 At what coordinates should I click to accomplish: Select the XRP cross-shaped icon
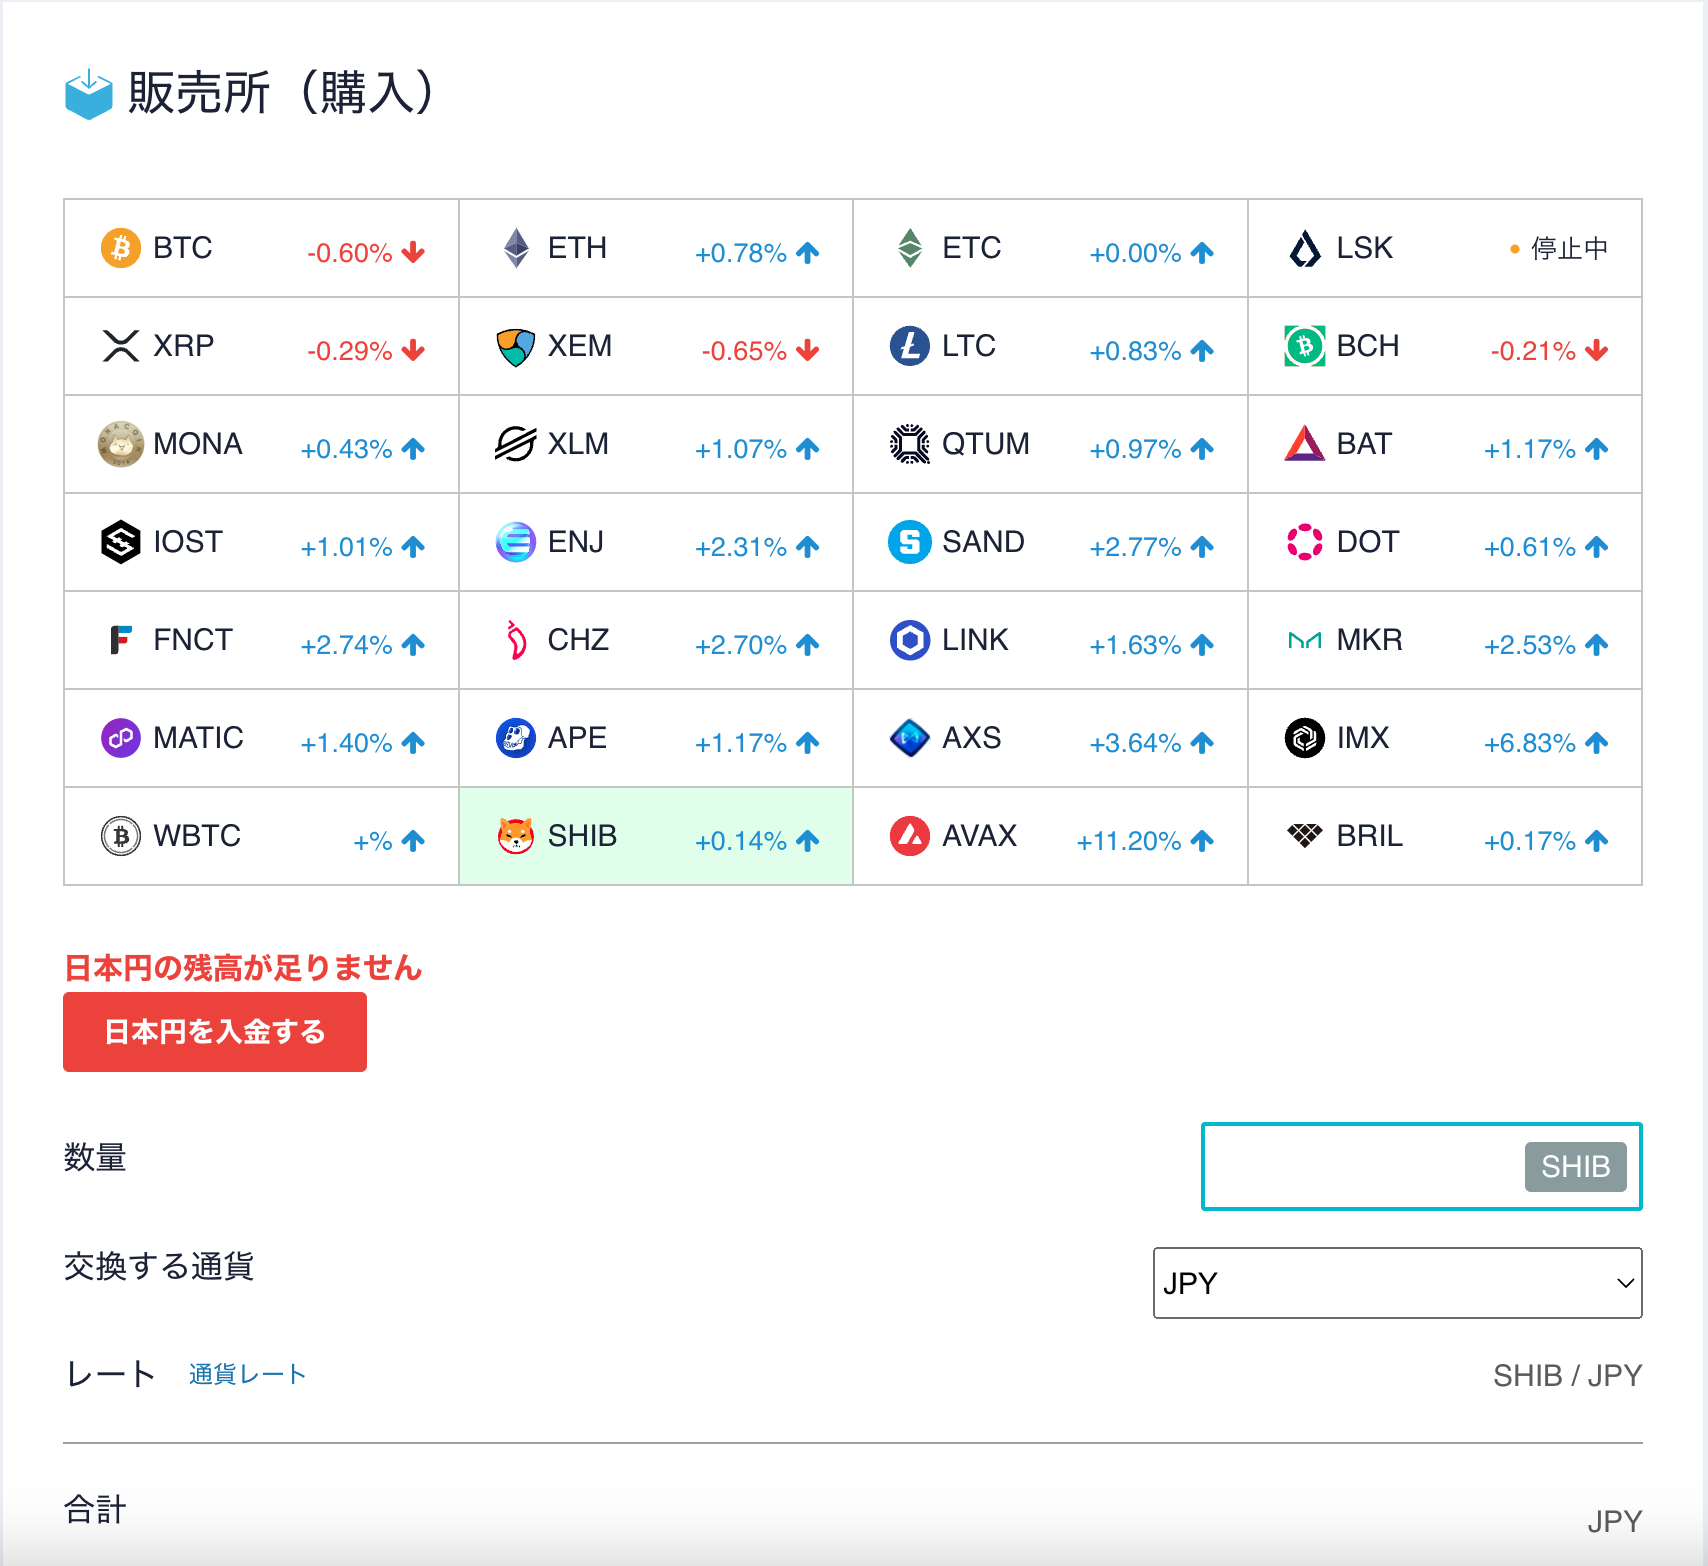pyautogui.click(x=121, y=346)
